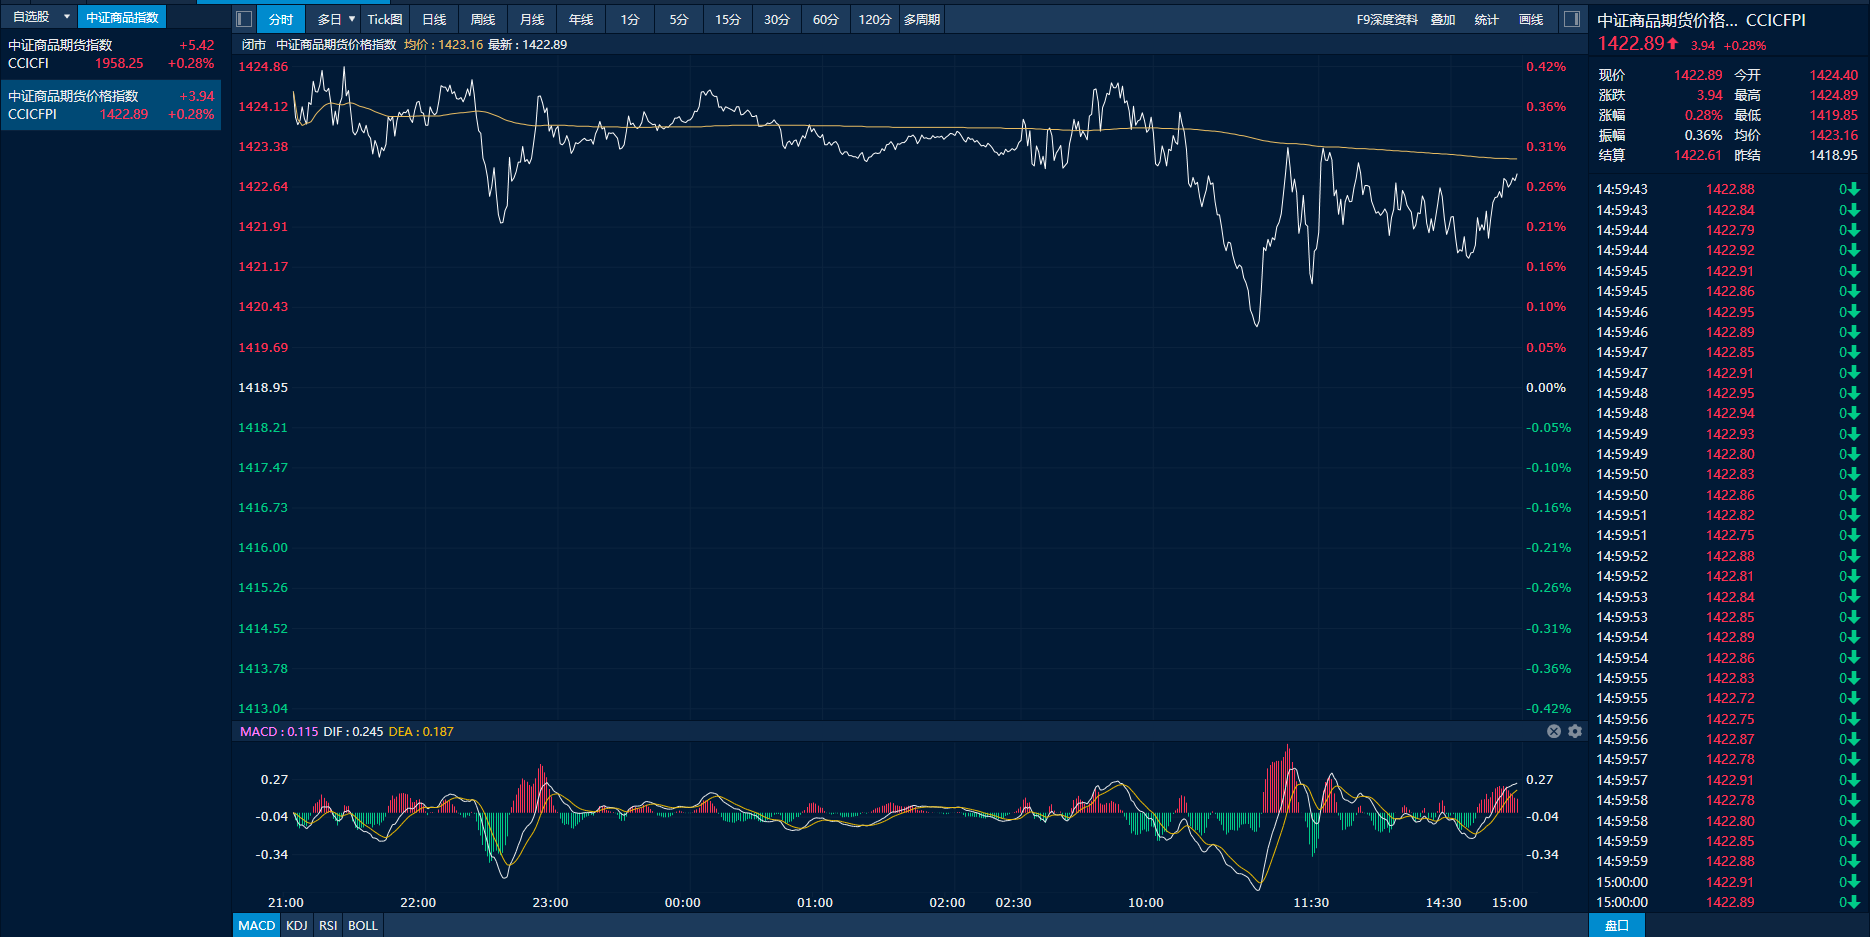Select the 日线 daily chart tab

click(x=434, y=19)
